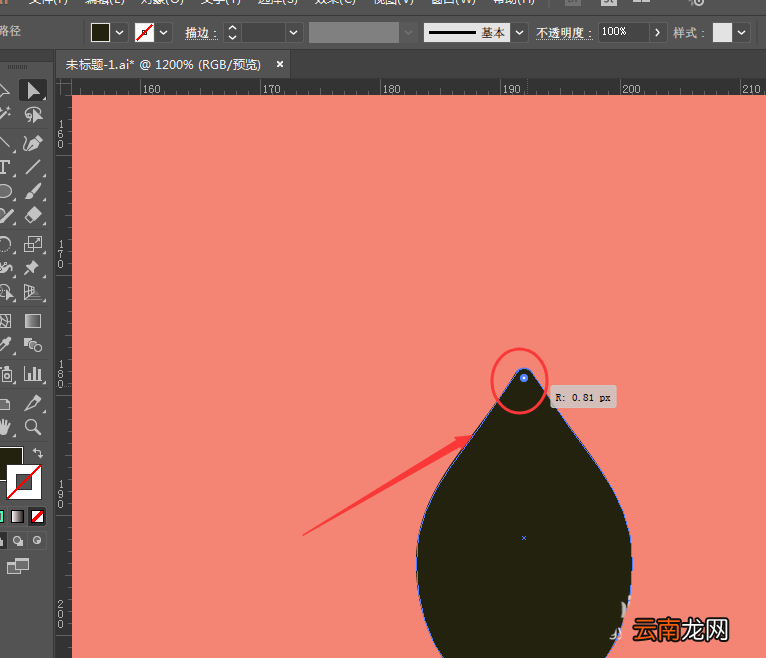Screen dimensions: 766x658
Task: Step the stroke weight with the arrows
Action: [233, 33]
